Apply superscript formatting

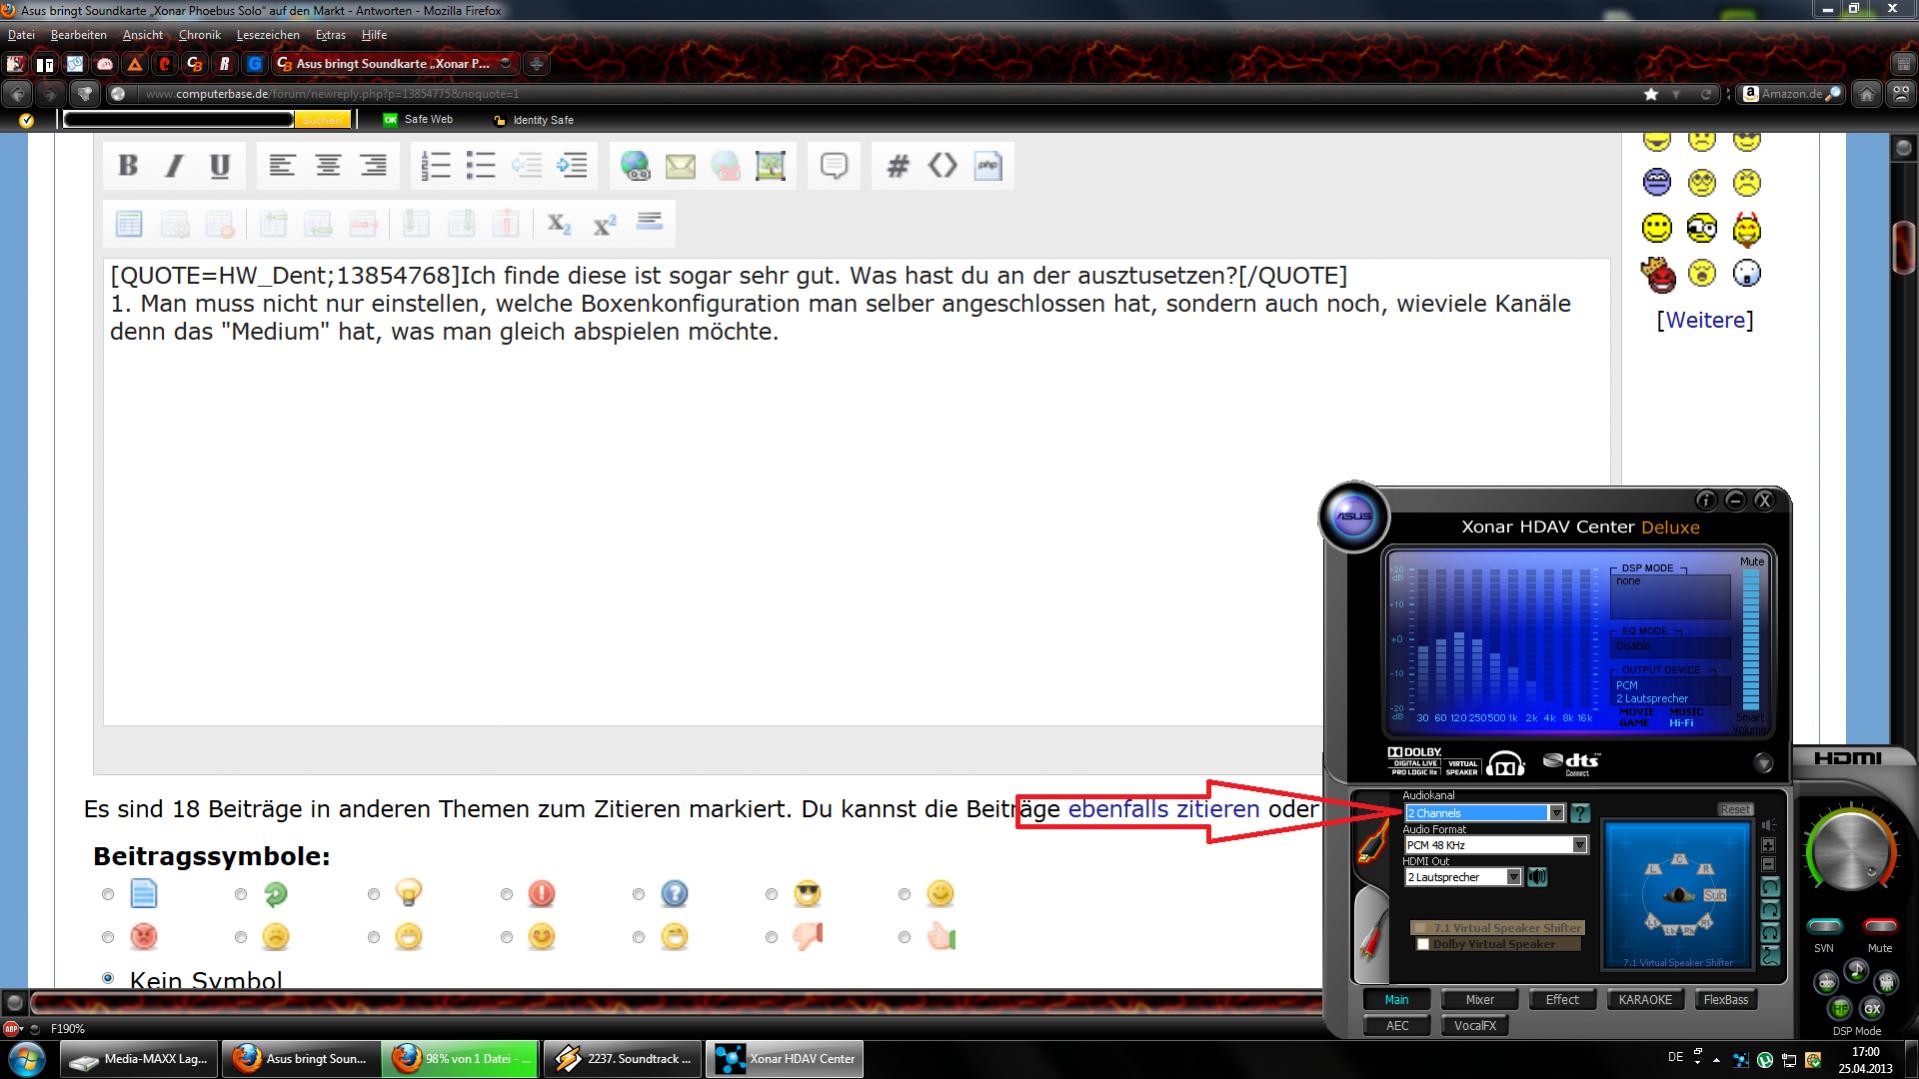[604, 223]
